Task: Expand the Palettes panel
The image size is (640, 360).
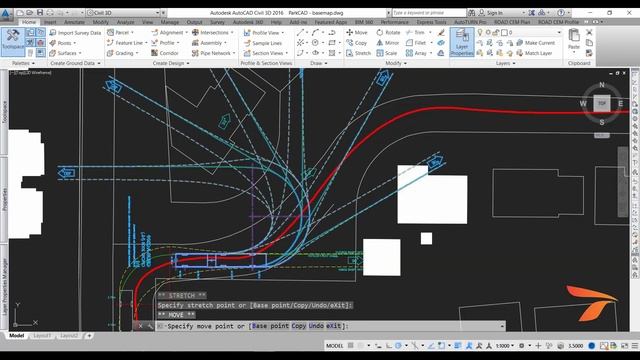Action: coord(23,63)
